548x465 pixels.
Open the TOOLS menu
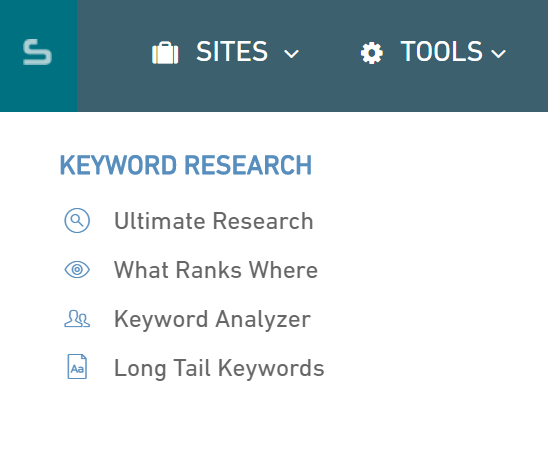pyautogui.click(x=433, y=52)
